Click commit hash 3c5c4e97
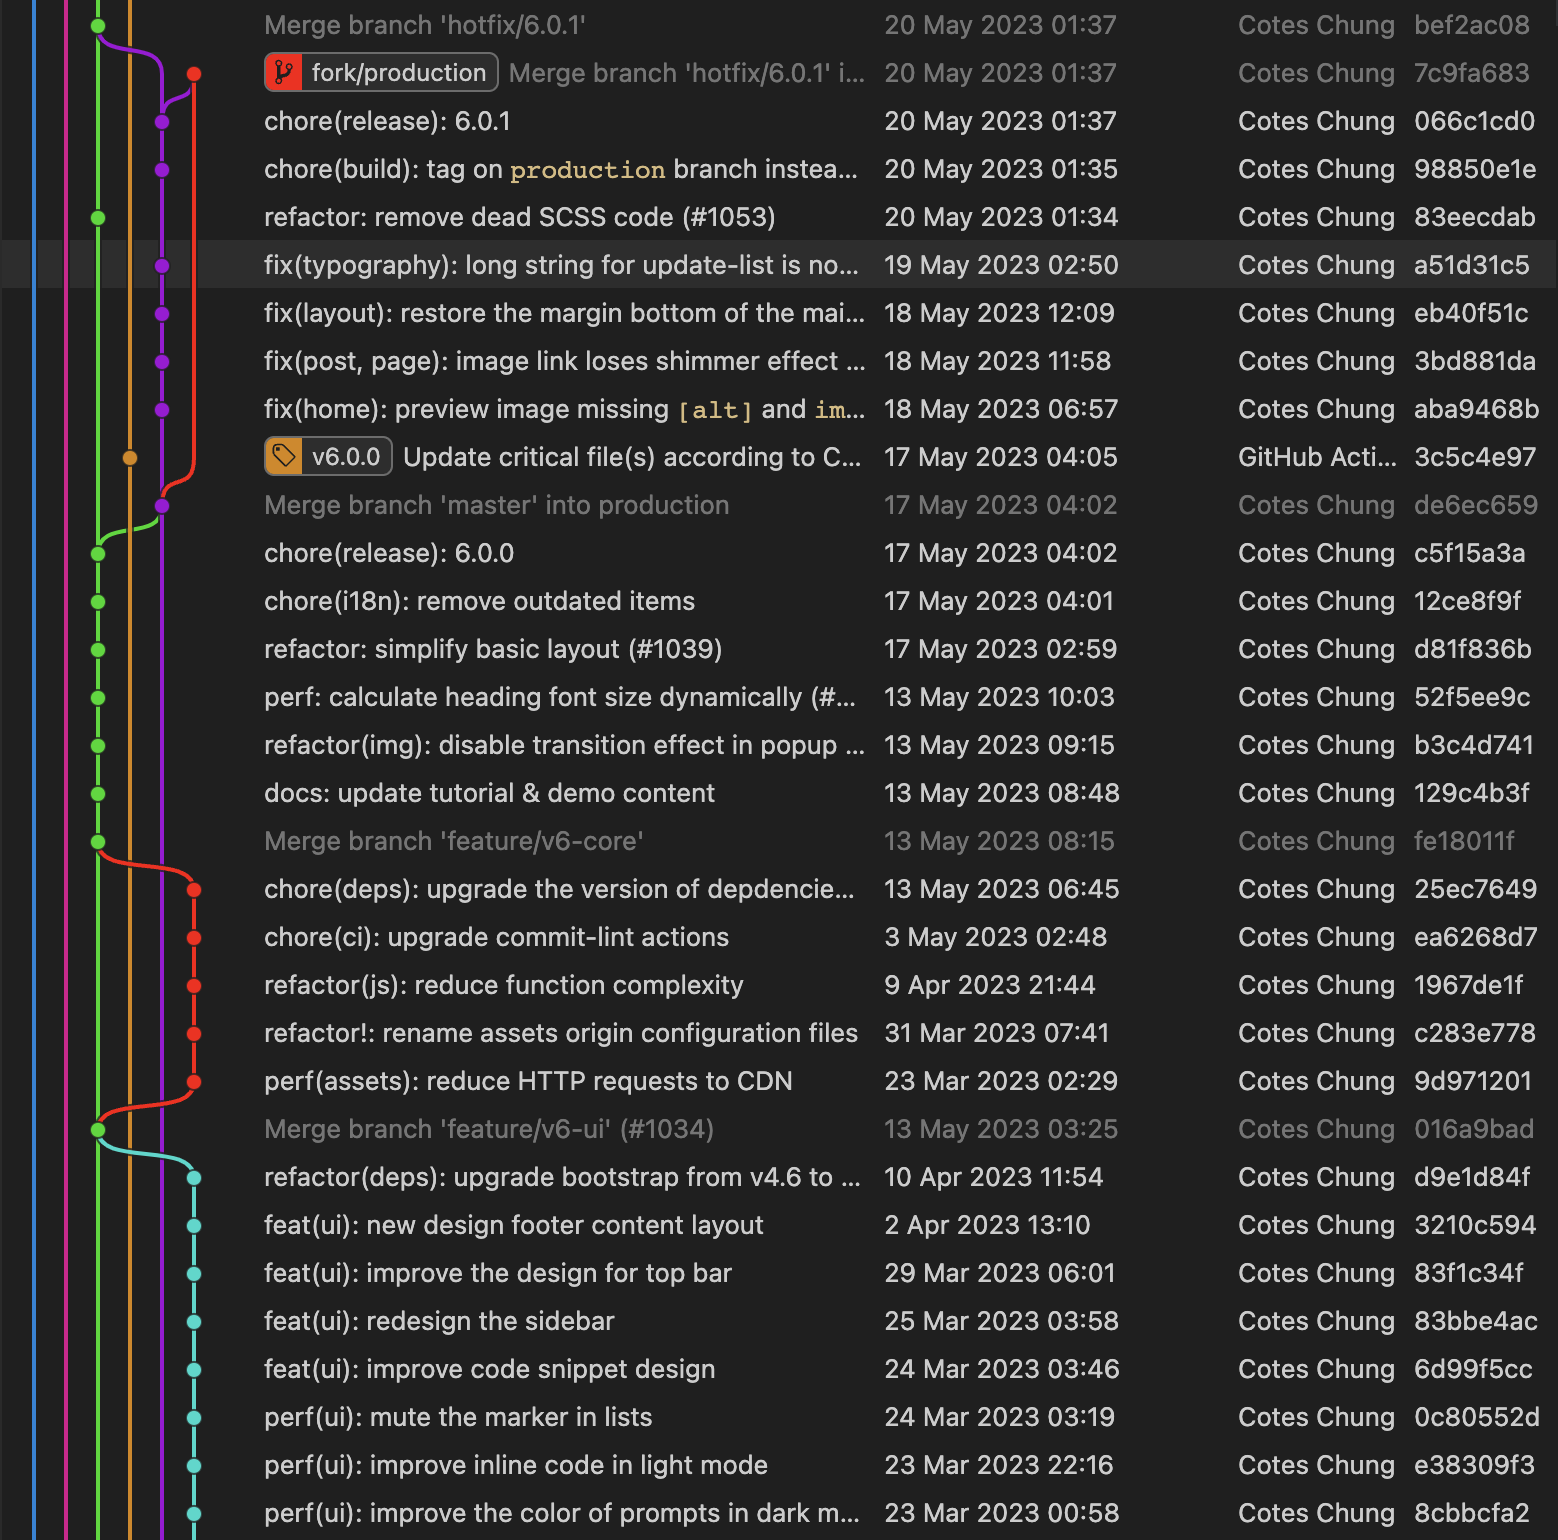The width and height of the screenshot is (1558, 1540). pos(1475,457)
